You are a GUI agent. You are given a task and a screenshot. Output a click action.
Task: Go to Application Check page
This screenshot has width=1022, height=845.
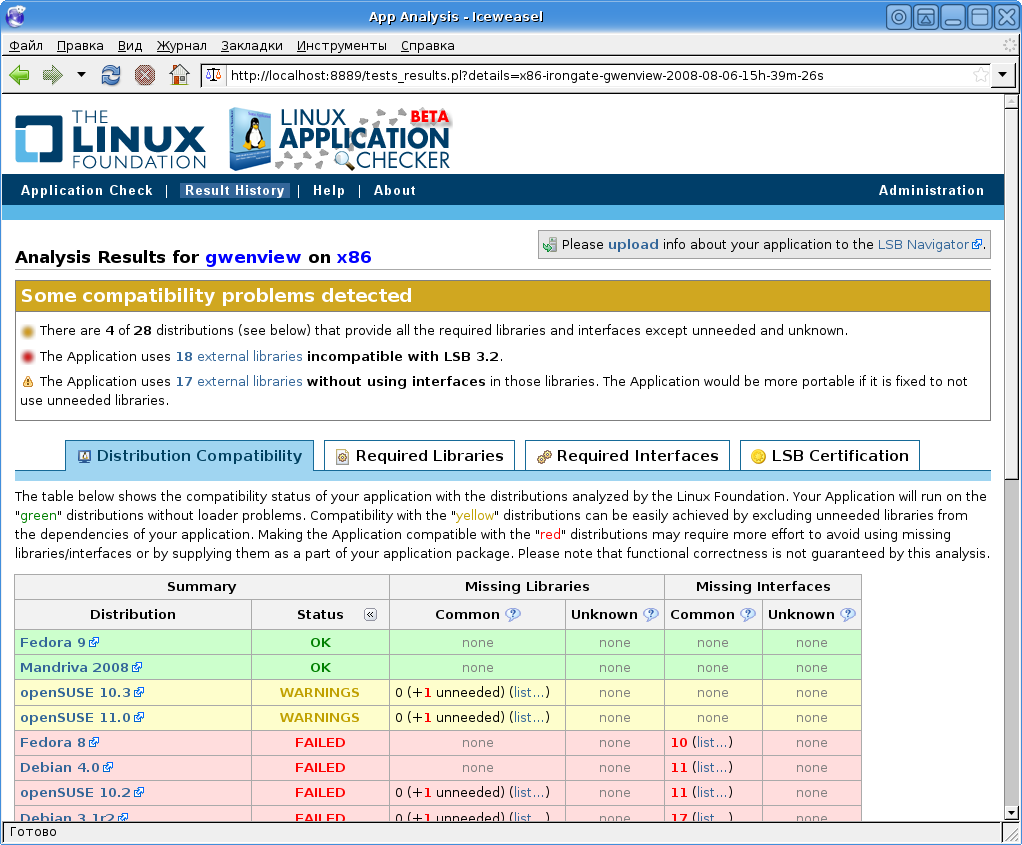pyautogui.click(x=87, y=190)
